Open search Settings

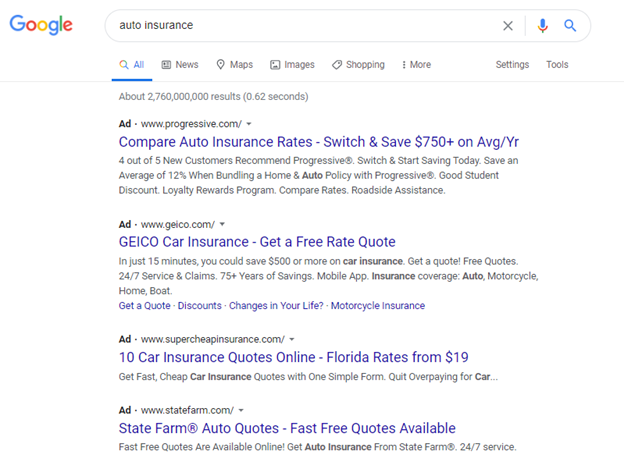tap(512, 65)
